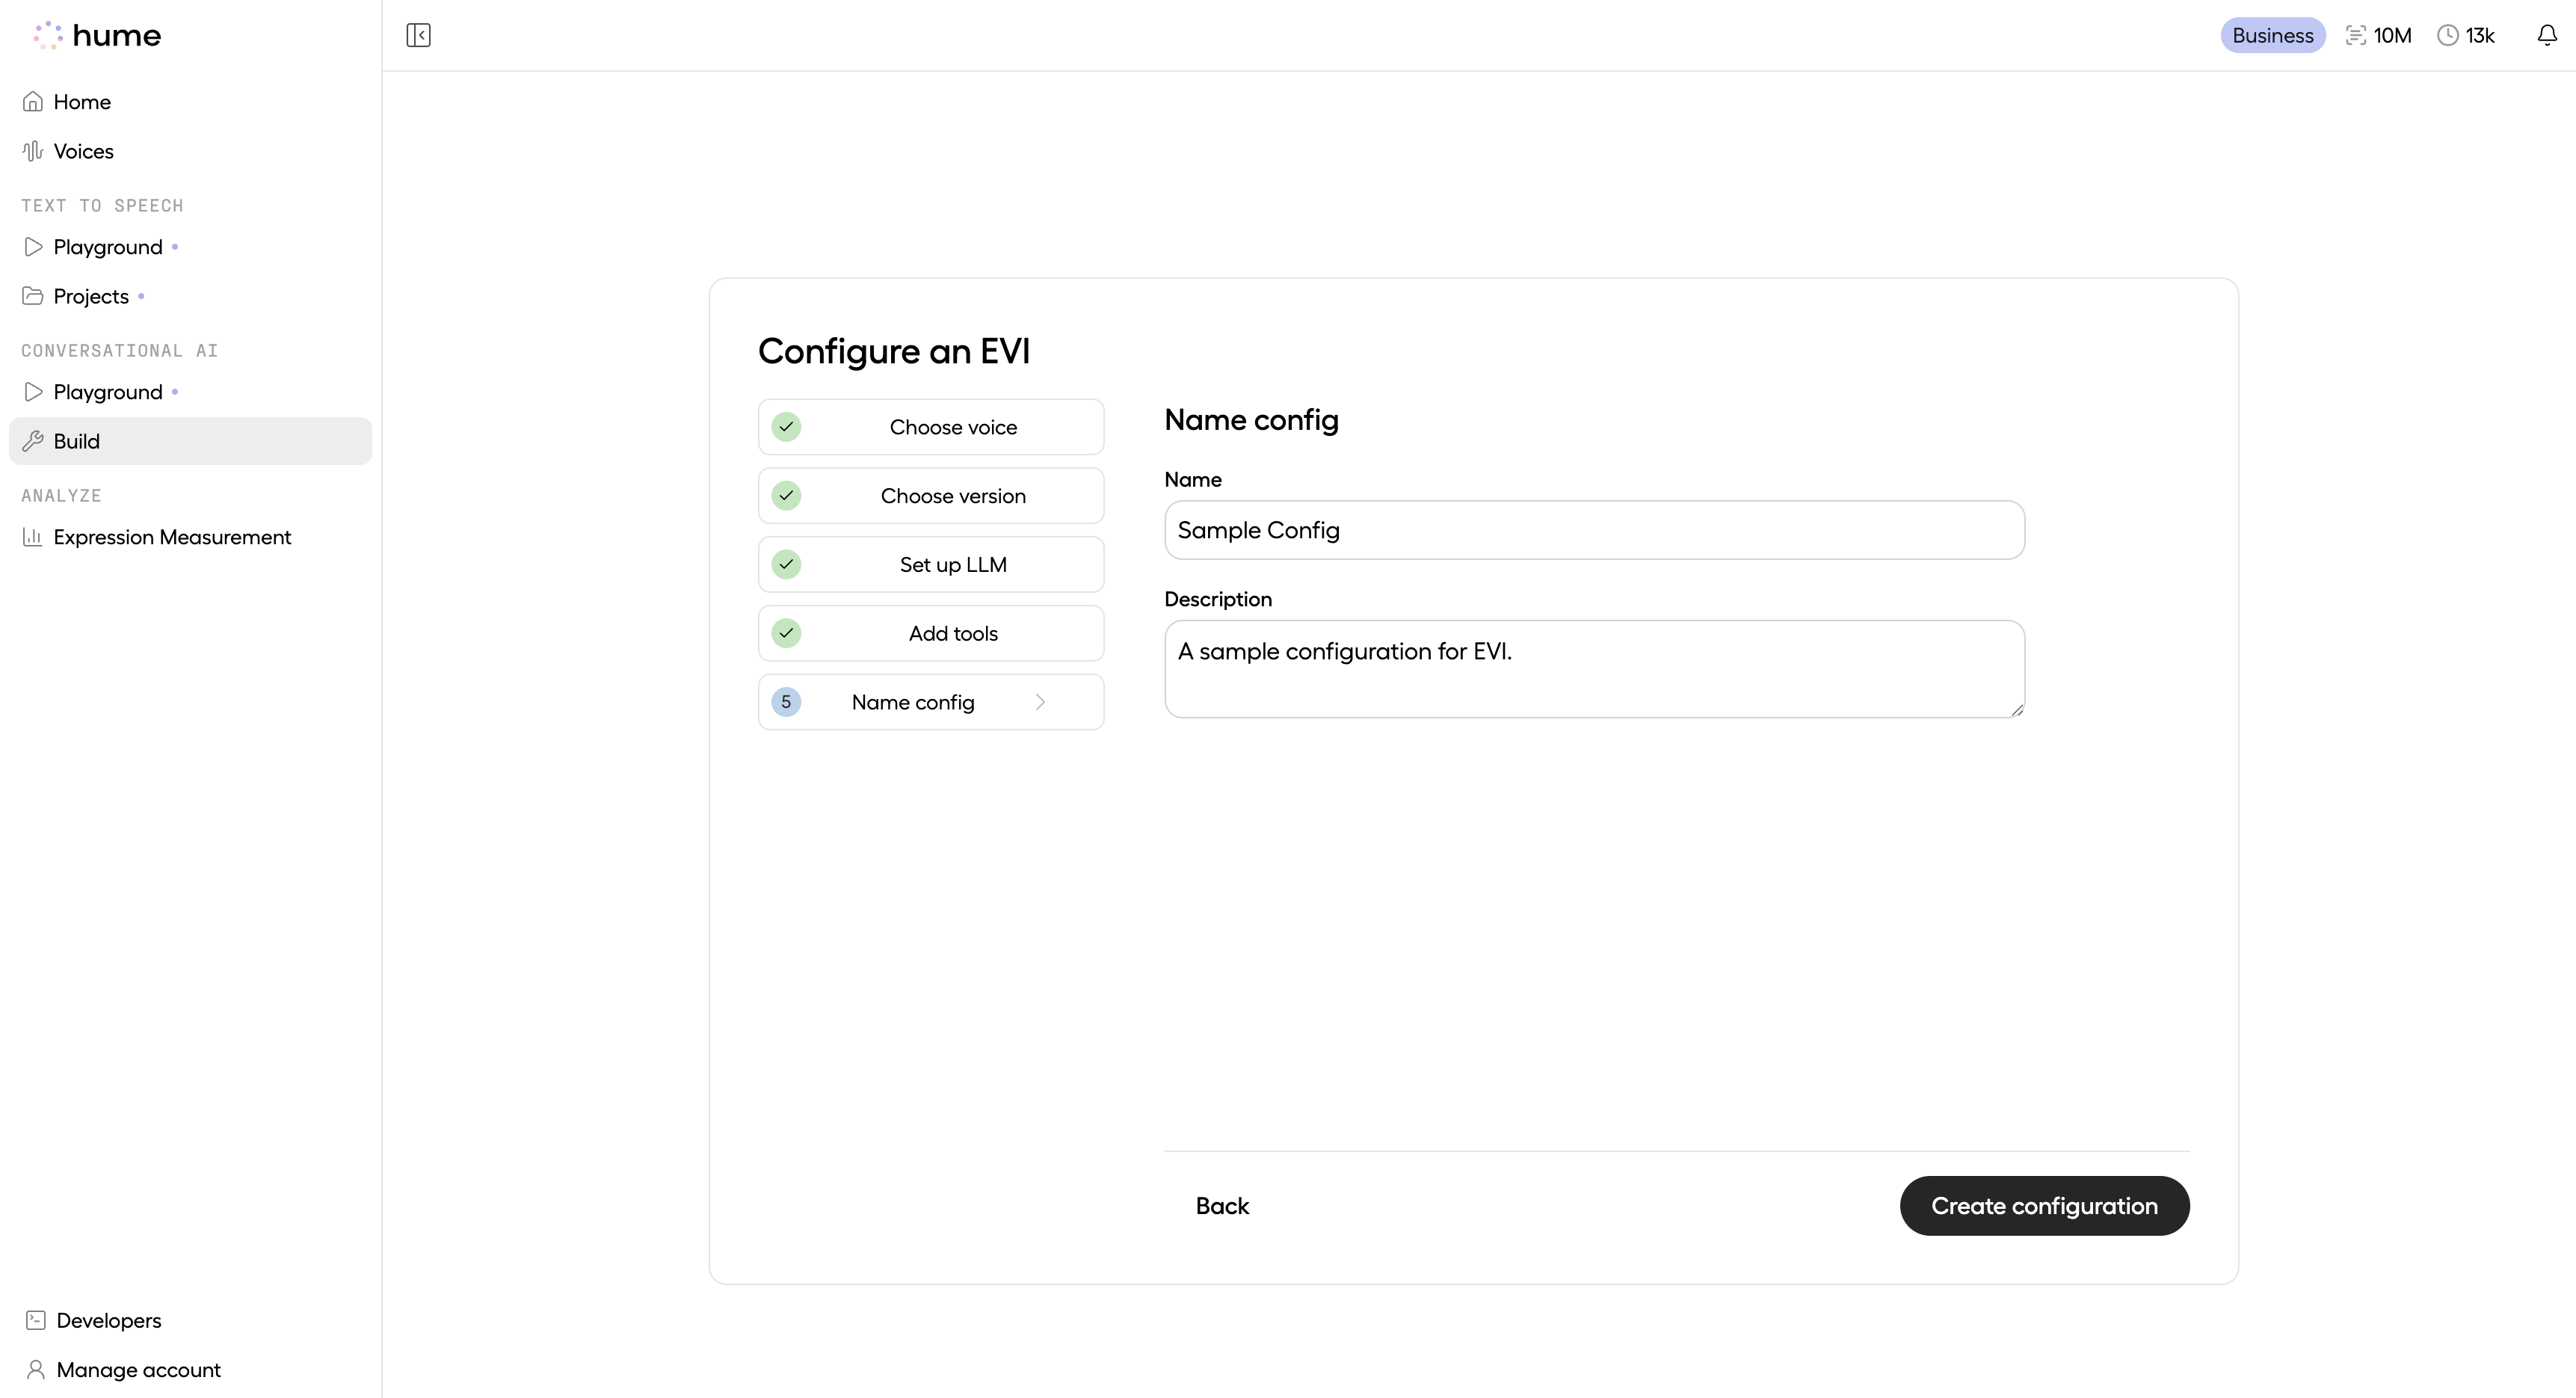Image resolution: width=2576 pixels, height=1398 pixels.
Task: Open Expression Measurement chart icon
Action: click(x=32, y=537)
